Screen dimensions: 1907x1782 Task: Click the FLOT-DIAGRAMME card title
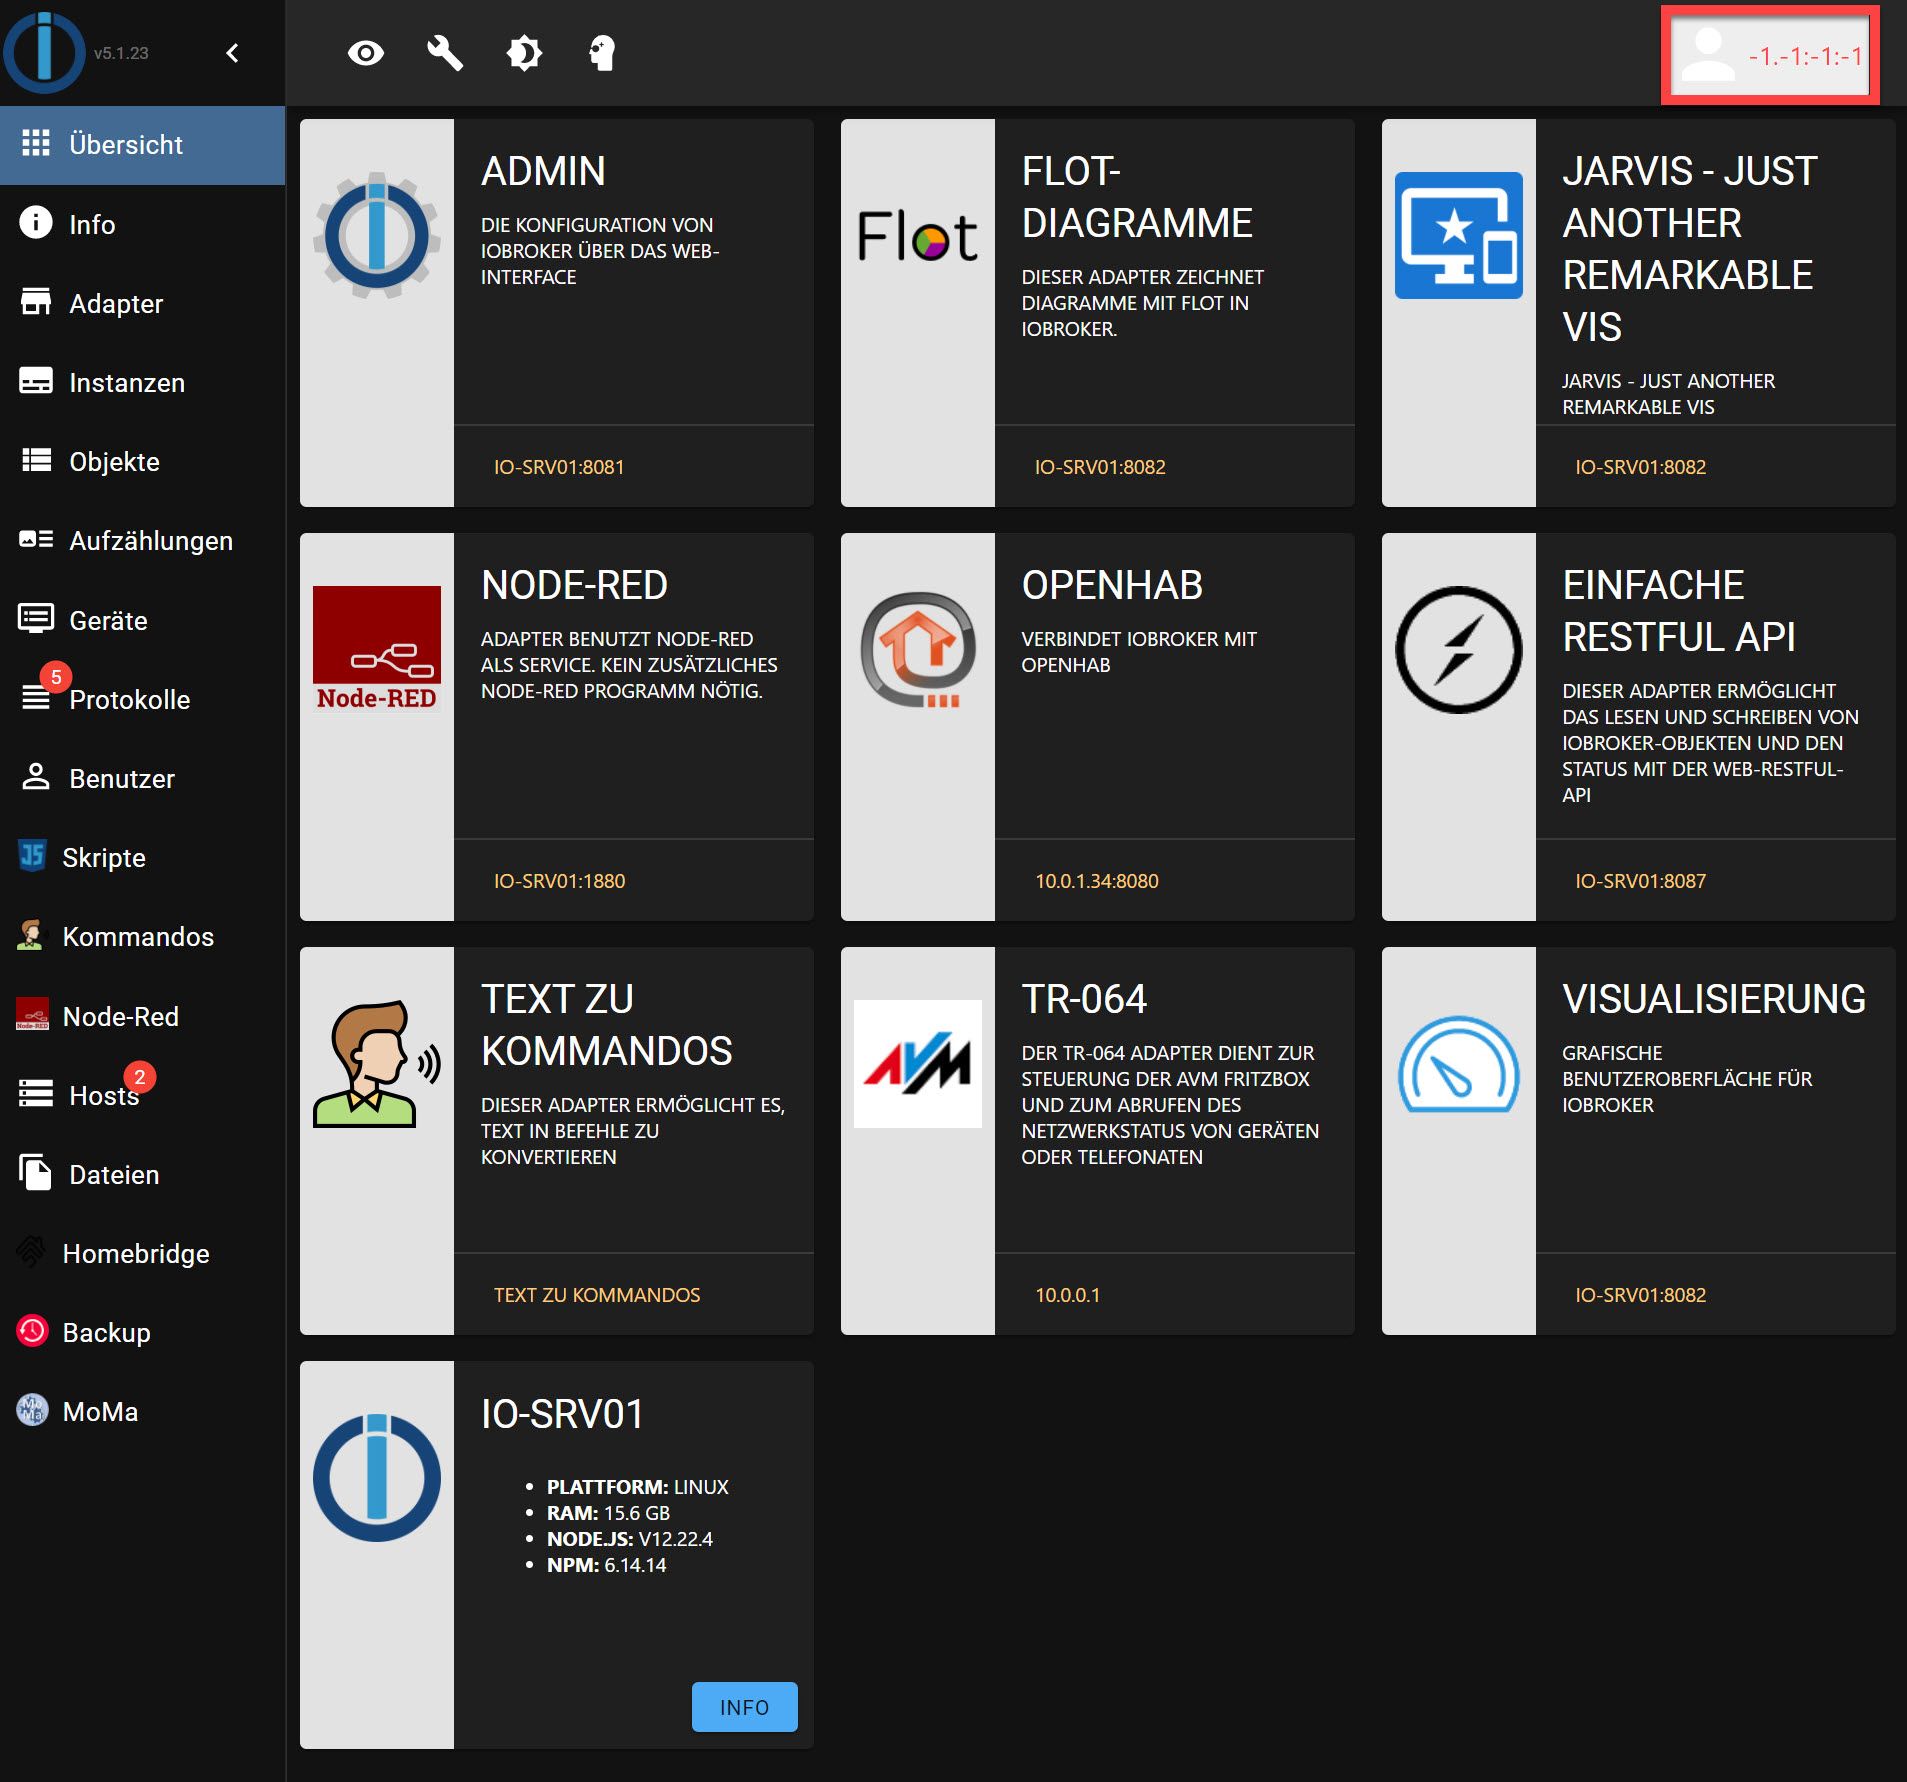point(1137,197)
